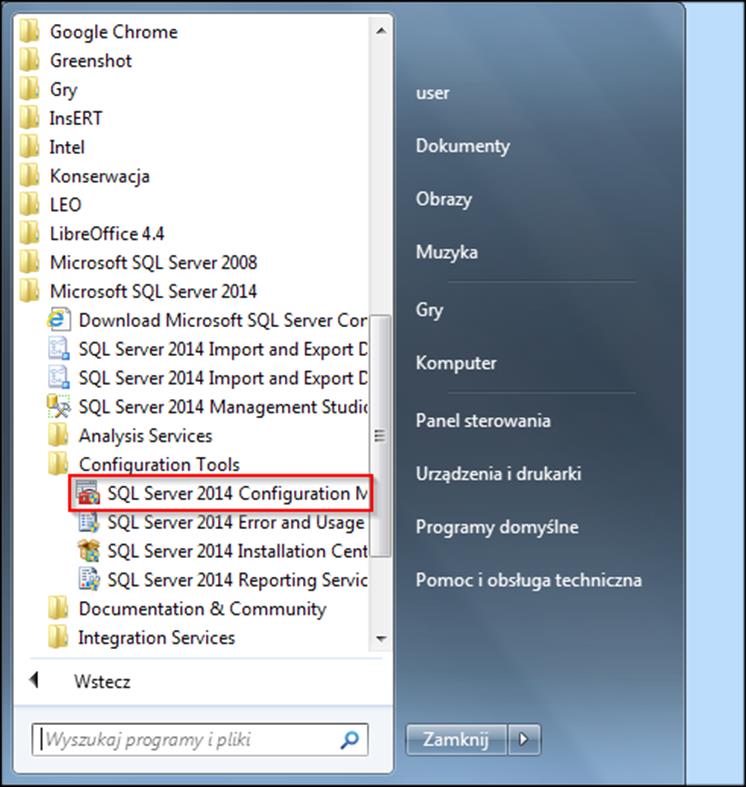Open LibreOffice 4.4 folder icon
Image resolution: width=746 pixels, height=787 pixels.
[30, 234]
